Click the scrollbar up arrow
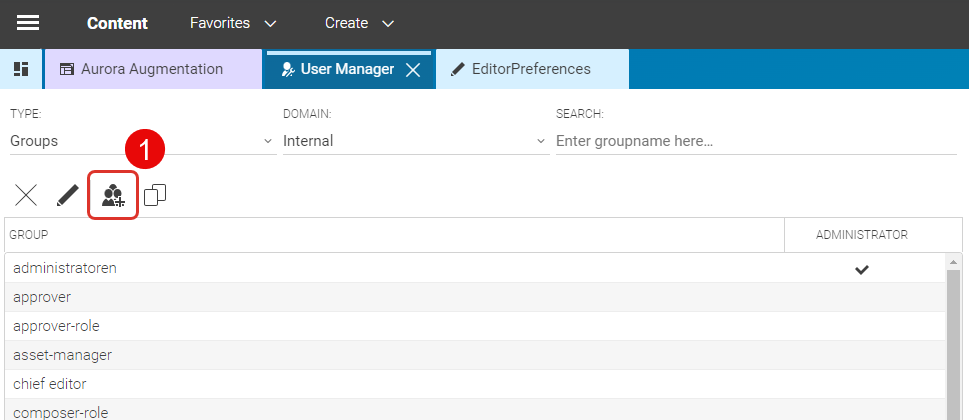Screen dimensions: 969x420 click(955, 262)
